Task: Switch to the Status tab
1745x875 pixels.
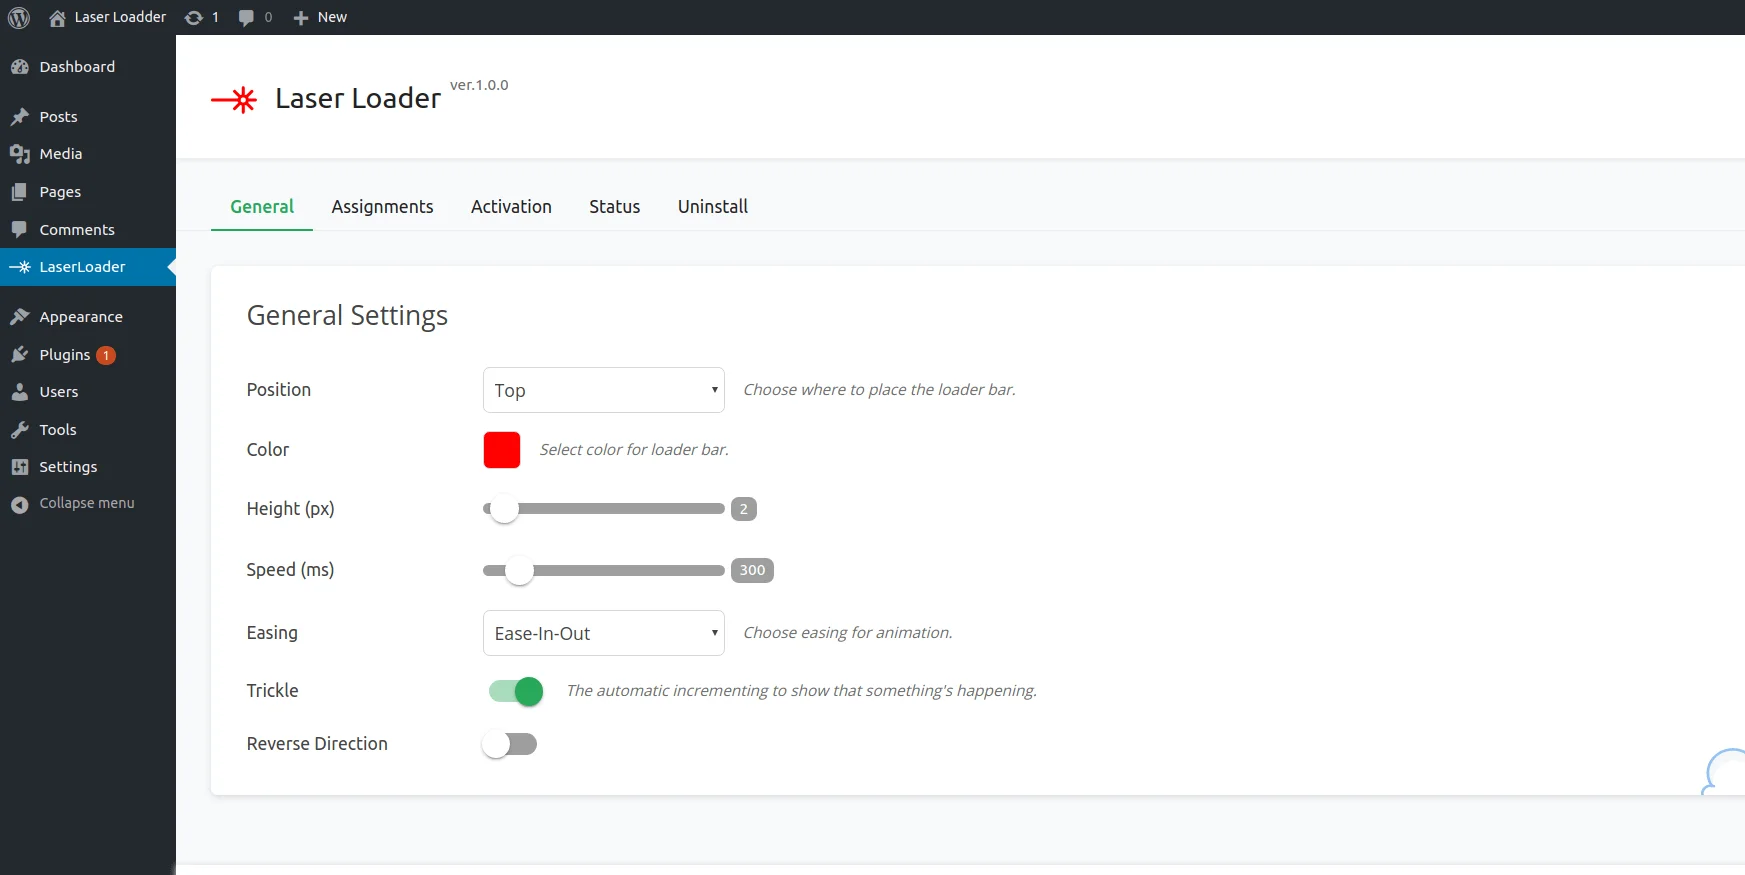Action: pos(615,207)
